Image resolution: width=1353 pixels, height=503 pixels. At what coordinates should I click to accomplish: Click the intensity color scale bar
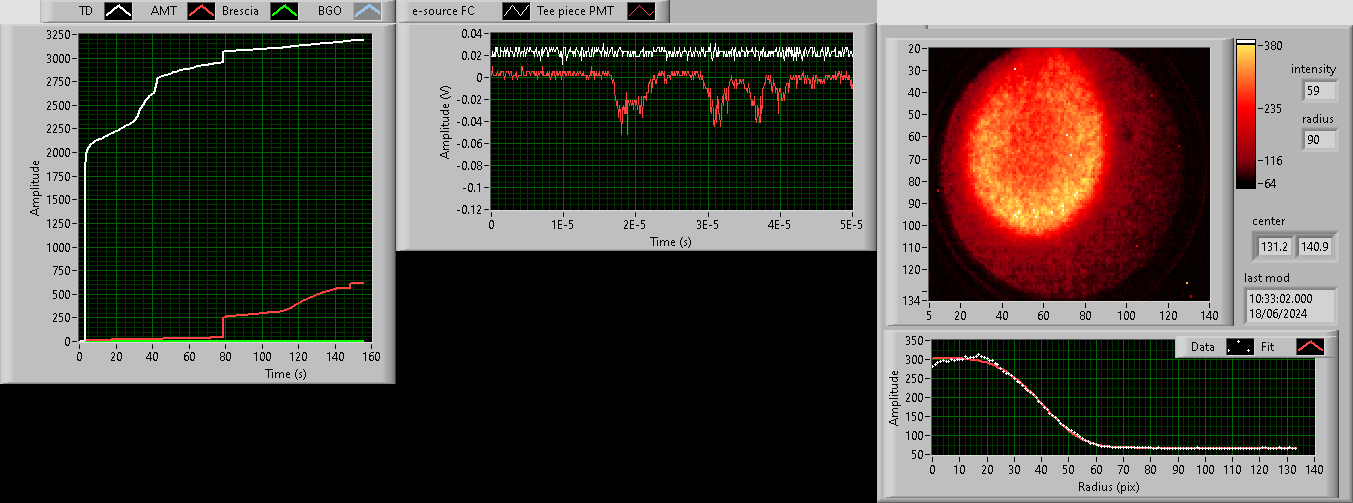point(1245,114)
